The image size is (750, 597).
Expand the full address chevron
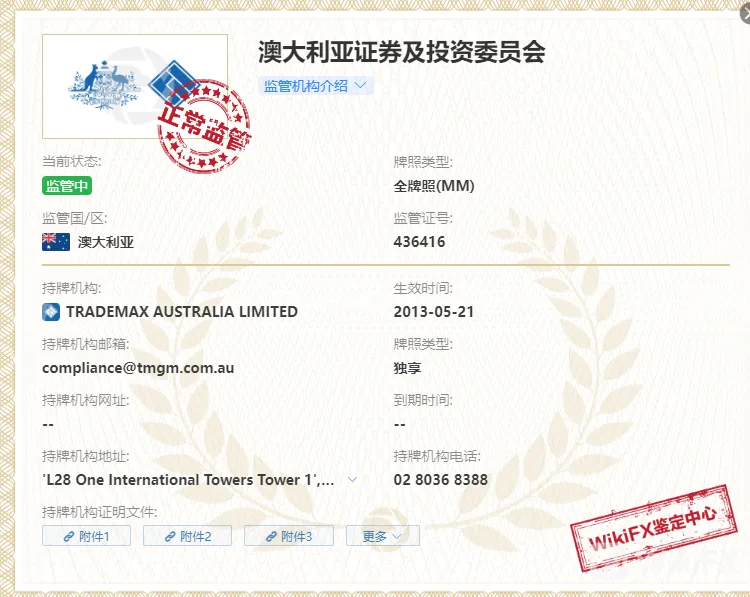tap(353, 479)
